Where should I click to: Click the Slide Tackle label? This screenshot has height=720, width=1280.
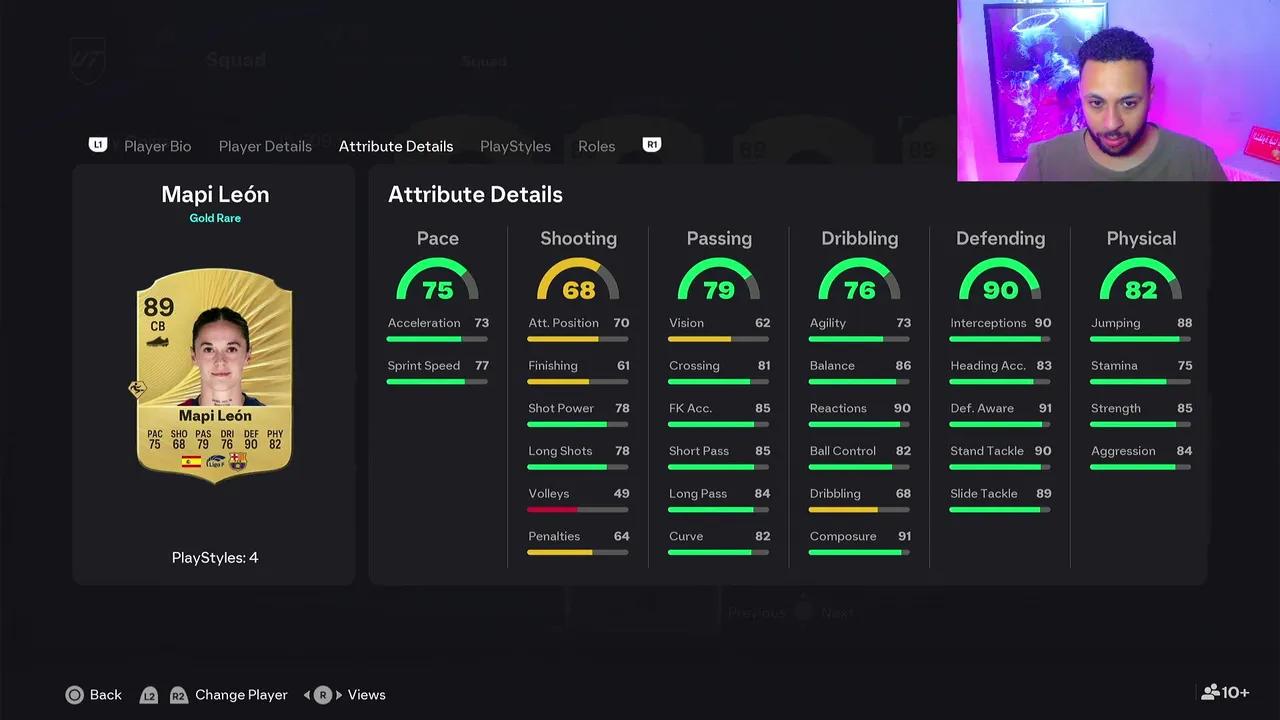[984, 494]
